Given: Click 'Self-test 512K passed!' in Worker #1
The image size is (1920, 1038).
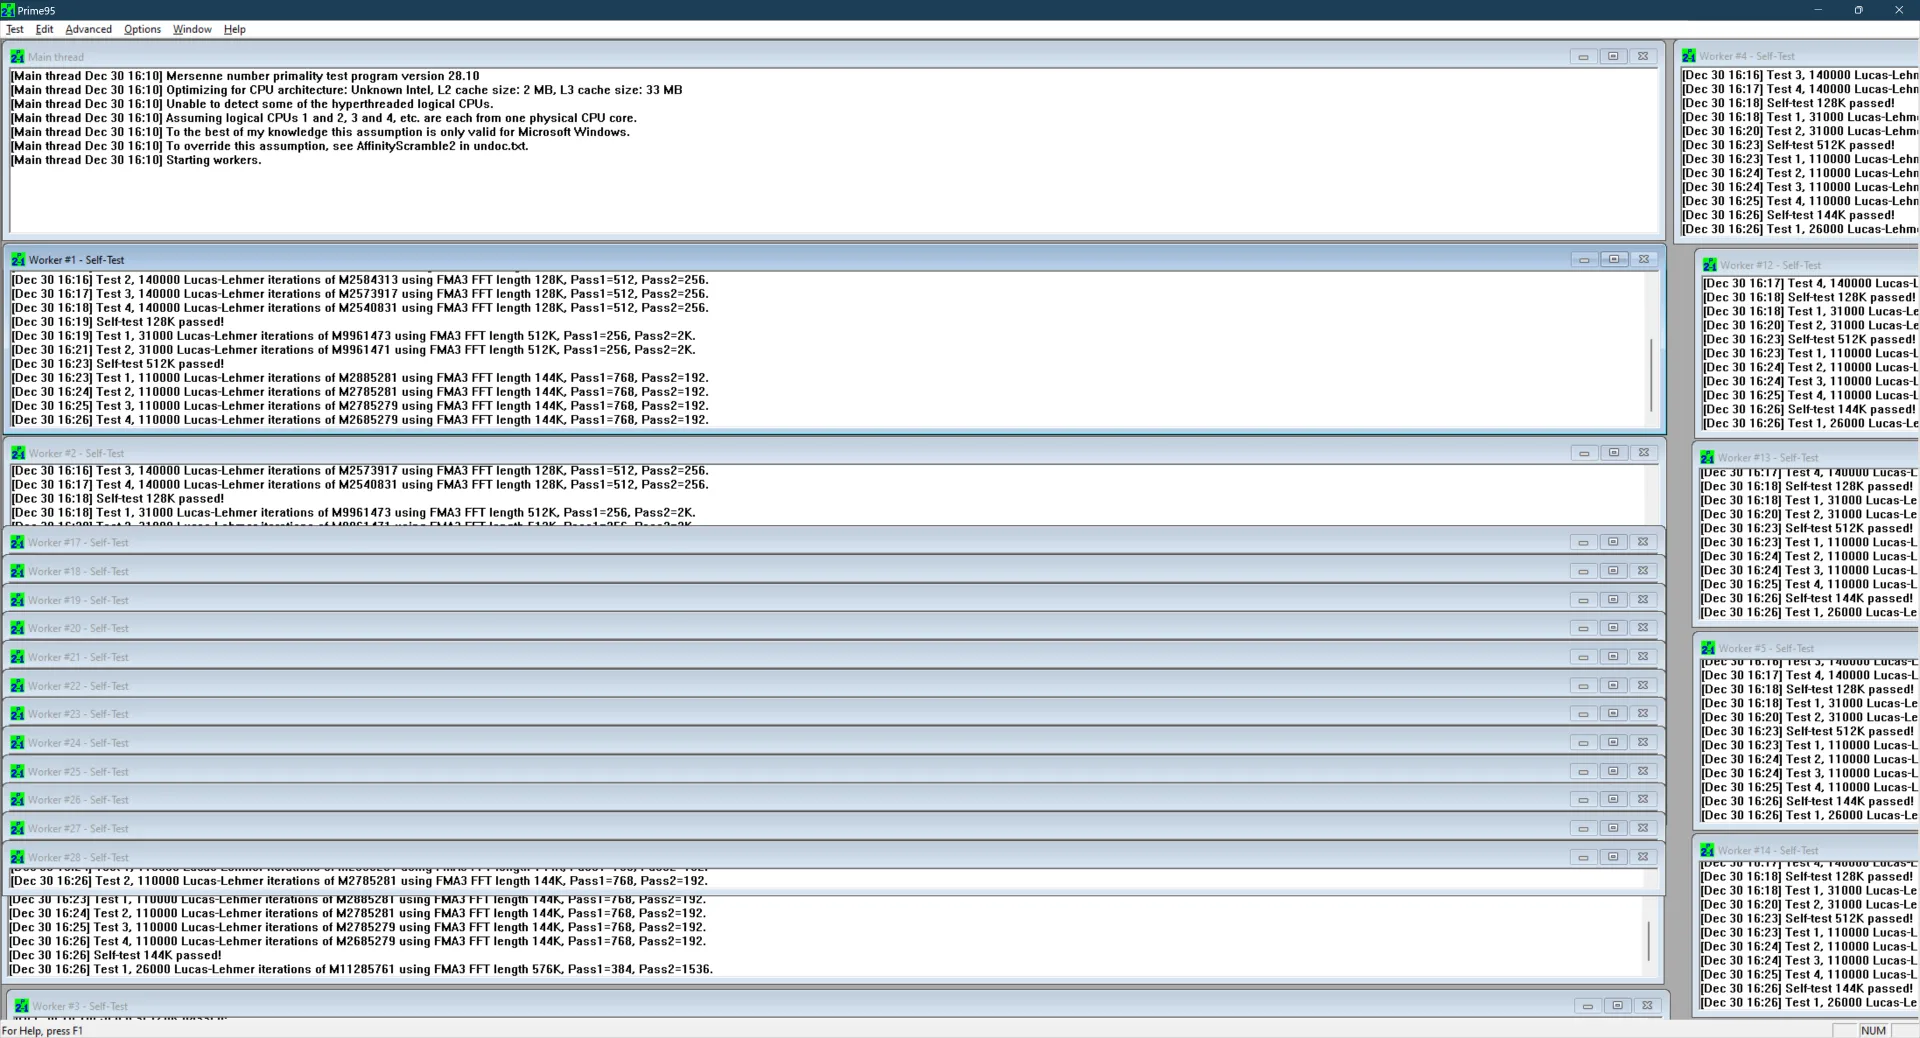Looking at the screenshot, I should click(x=160, y=364).
